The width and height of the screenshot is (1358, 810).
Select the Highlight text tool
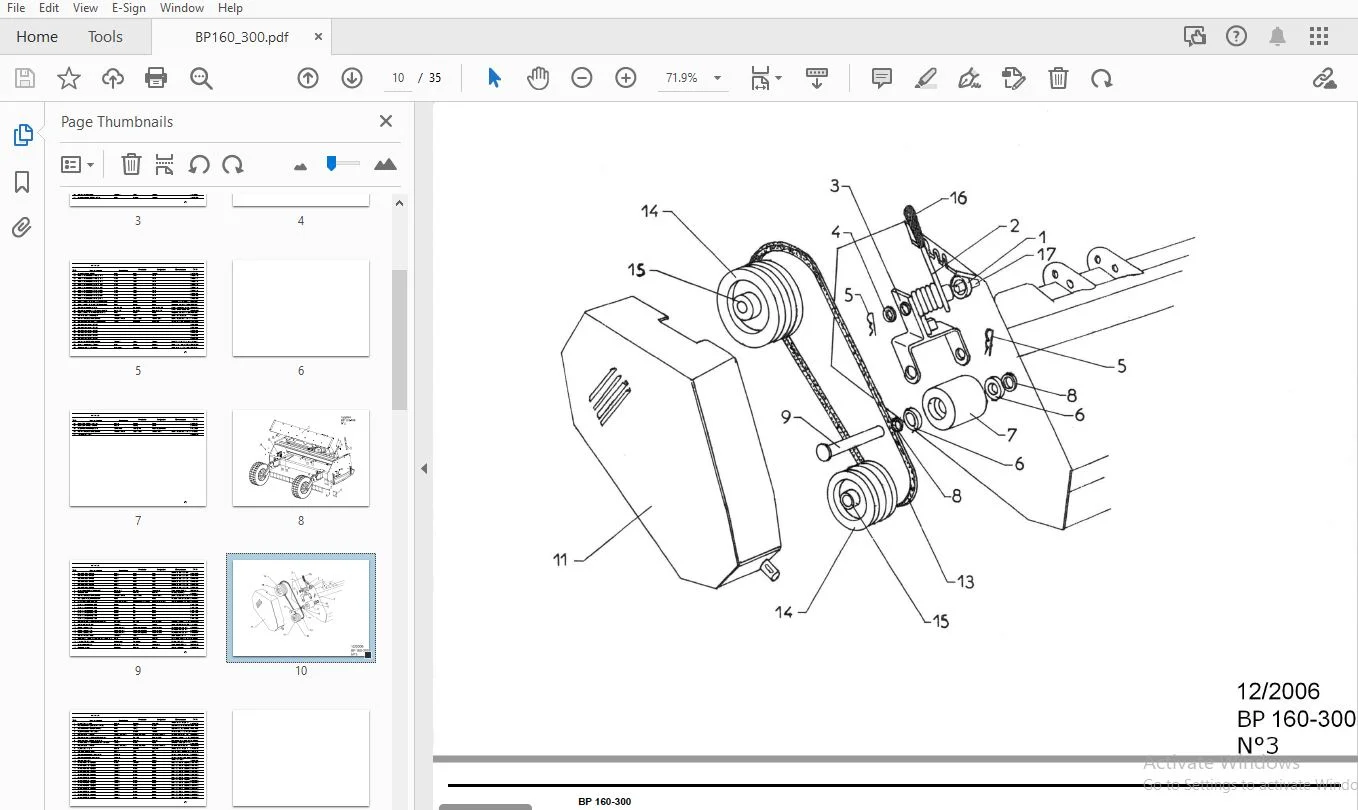click(x=926, y=78)
